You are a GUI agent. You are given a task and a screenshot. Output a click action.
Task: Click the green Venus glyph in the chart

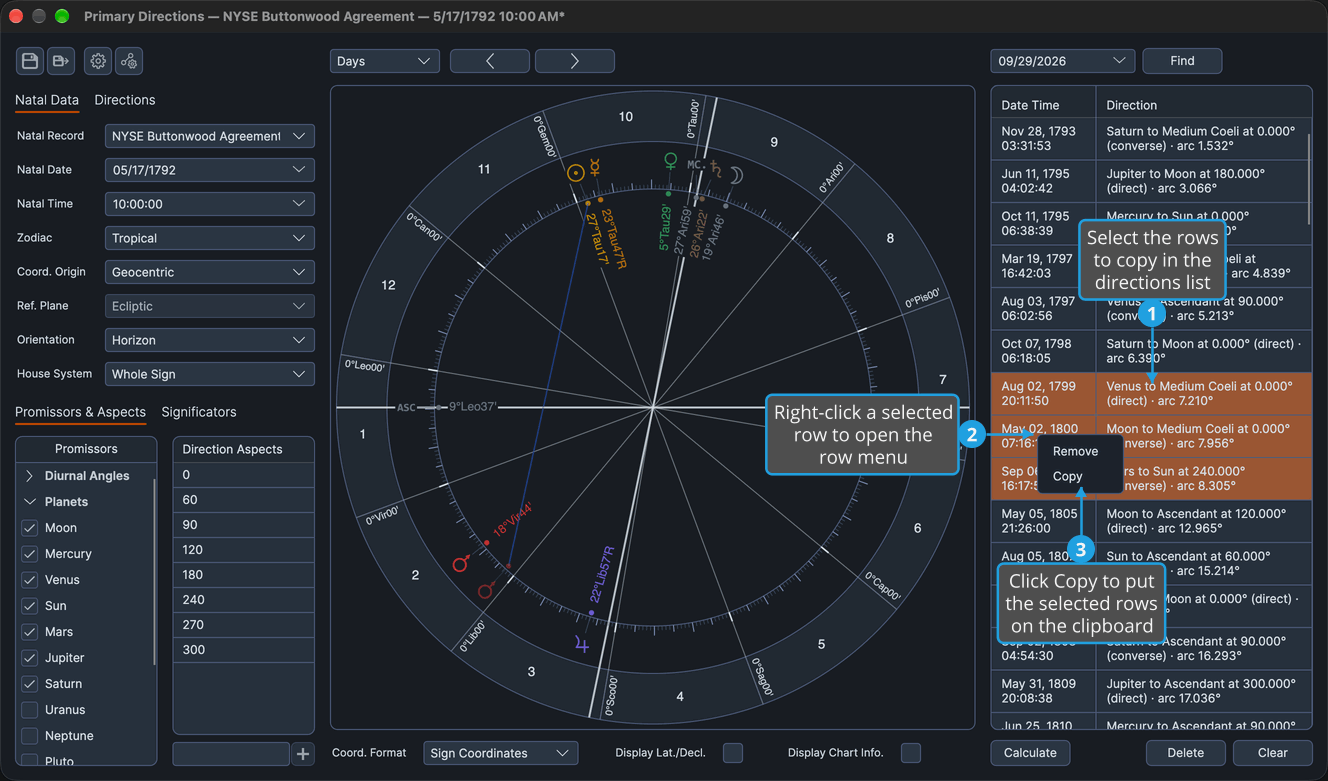coord(671,161)
